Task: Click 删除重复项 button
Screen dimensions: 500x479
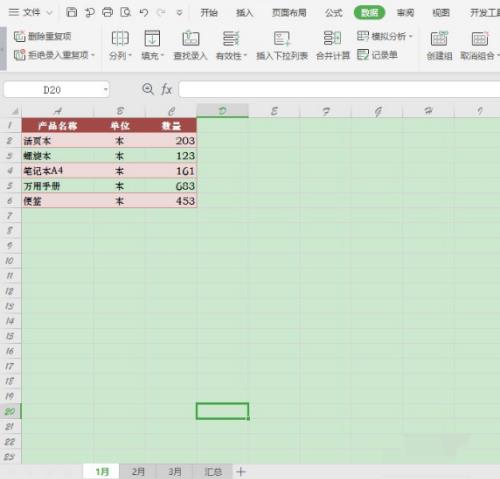Action: click(43, 36)
